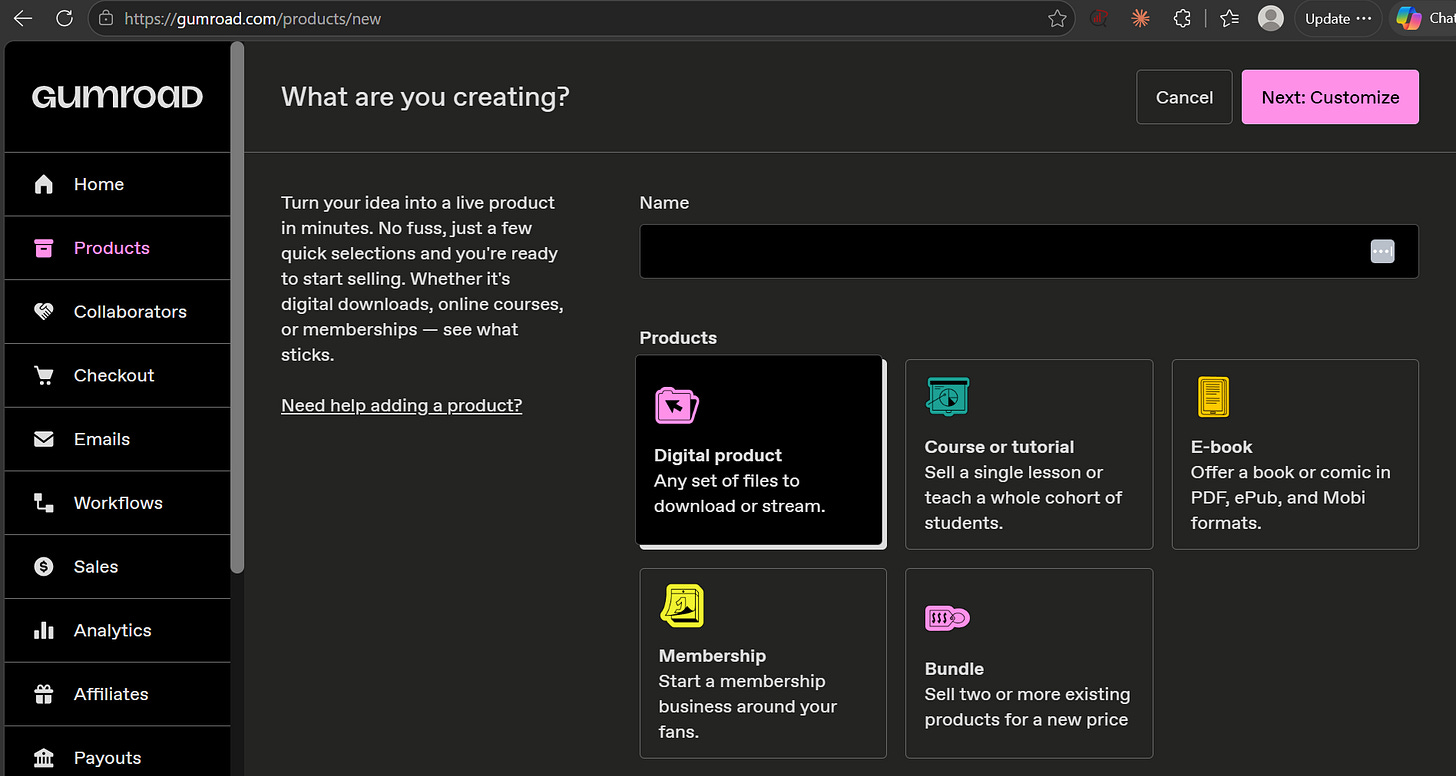The width and height of the screenshot is (1456, 776).
Task: Click the Collaborators handshake icon
Action: coord(44,312)
